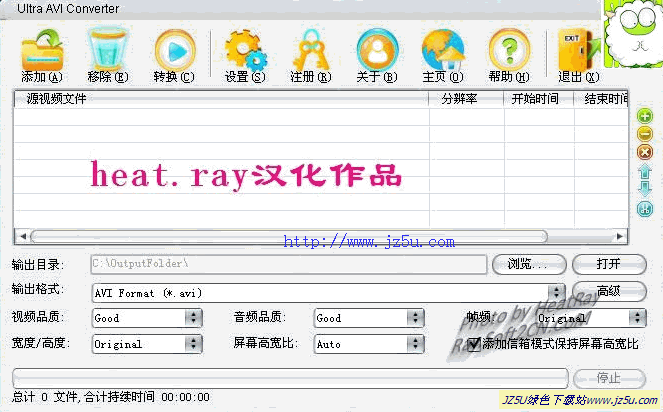Image resolution: width=663 pixels, height=412 pixels.
Task: Click 源视频文件 column header
Action: pos(221,99)
